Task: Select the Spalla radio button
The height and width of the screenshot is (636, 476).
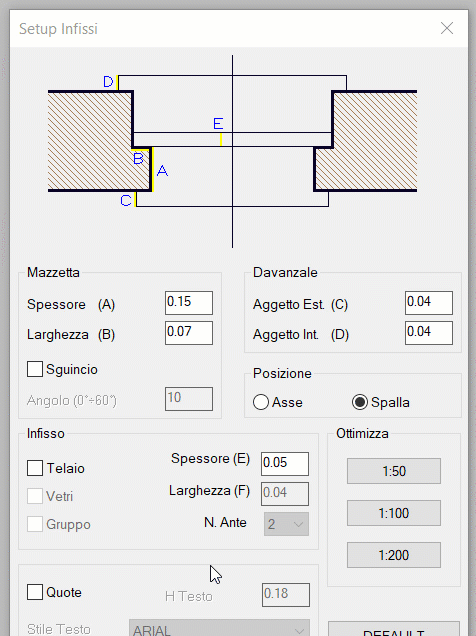Action: 360,402
